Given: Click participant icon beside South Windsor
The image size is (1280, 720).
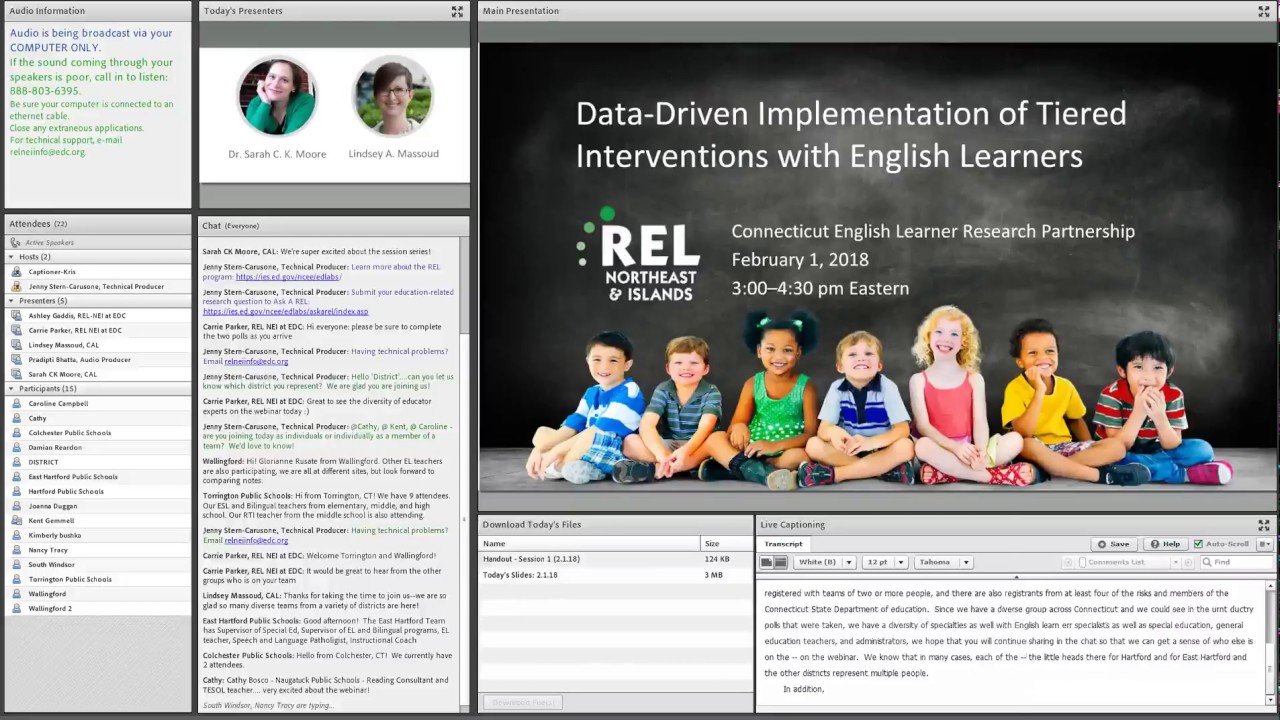Looking at the screenshot, I should click(17, 565).
